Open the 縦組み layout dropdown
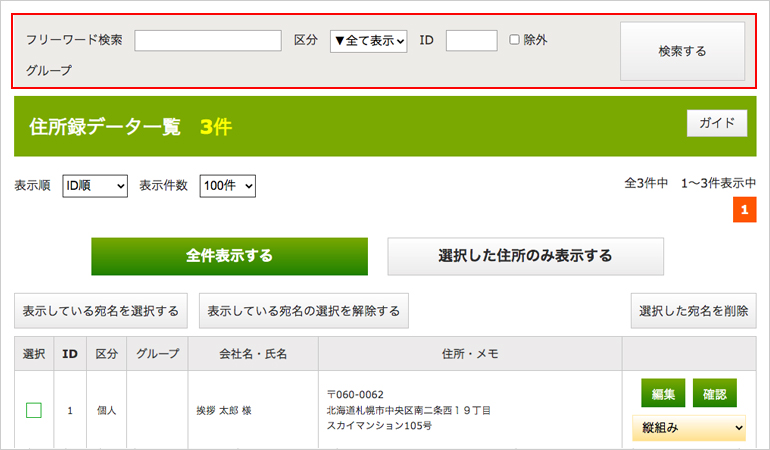 click(689, 427)
